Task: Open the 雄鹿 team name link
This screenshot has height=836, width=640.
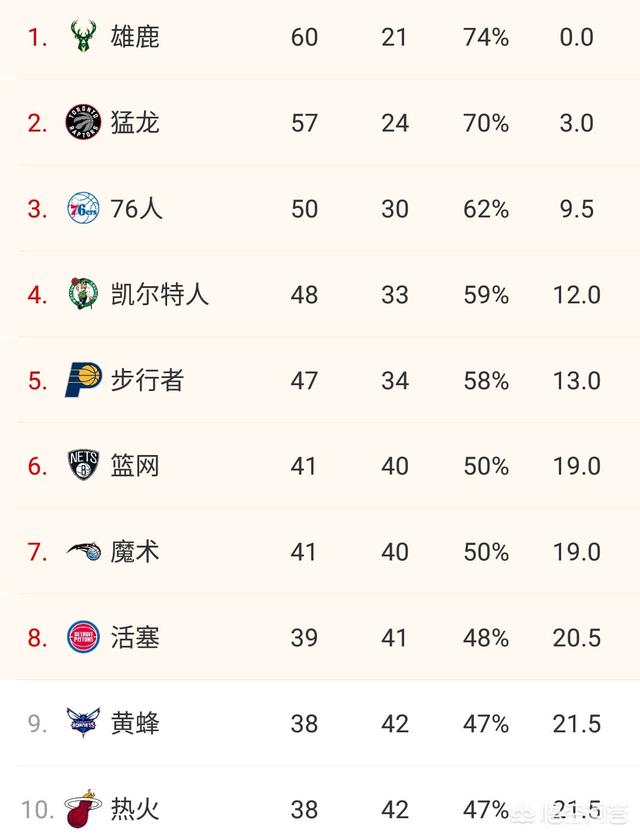Action: point(135,37)
